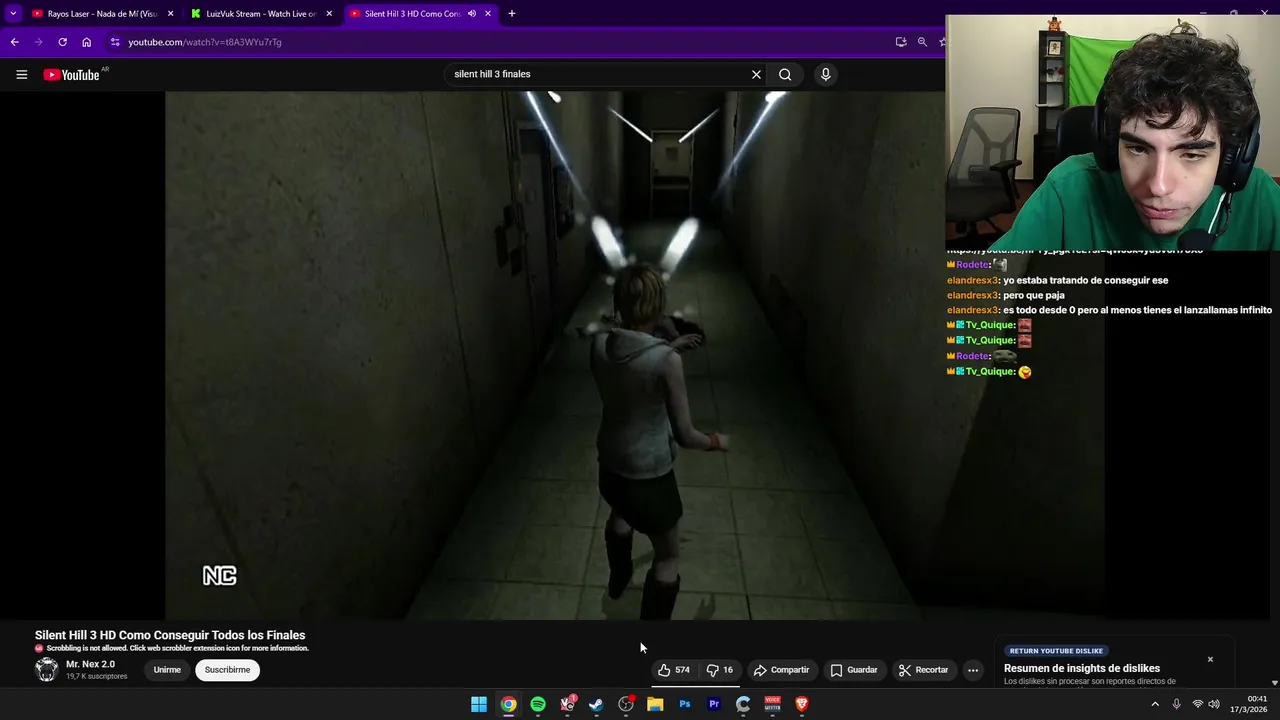
Task: Like the video with 574 likes
Action: (x=673, y=670)
